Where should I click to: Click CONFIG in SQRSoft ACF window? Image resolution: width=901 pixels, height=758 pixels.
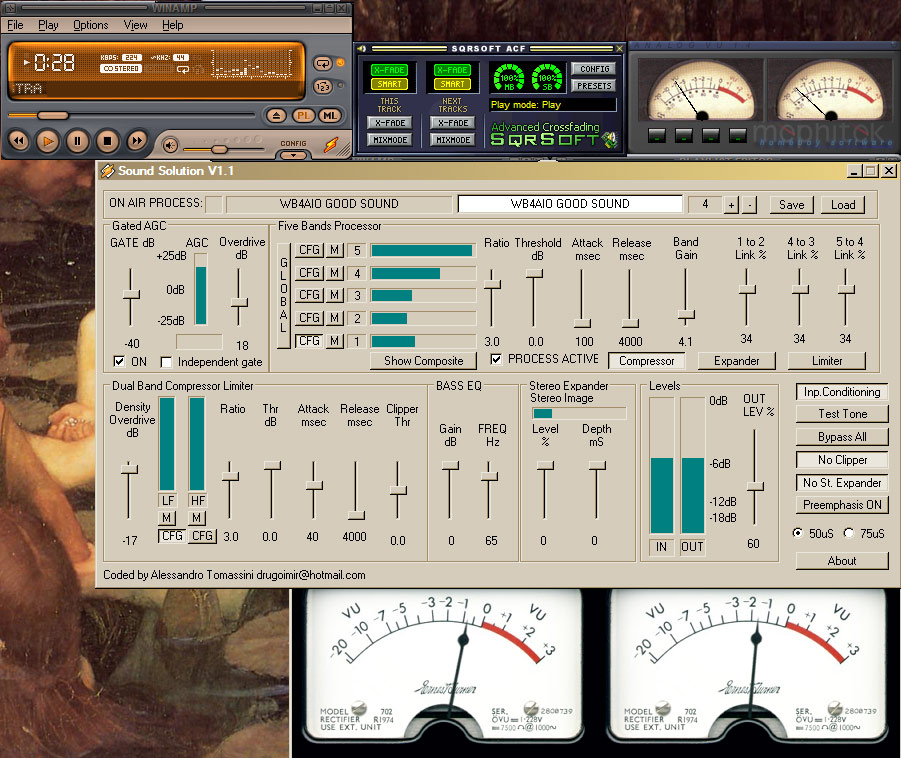[594, 69]
